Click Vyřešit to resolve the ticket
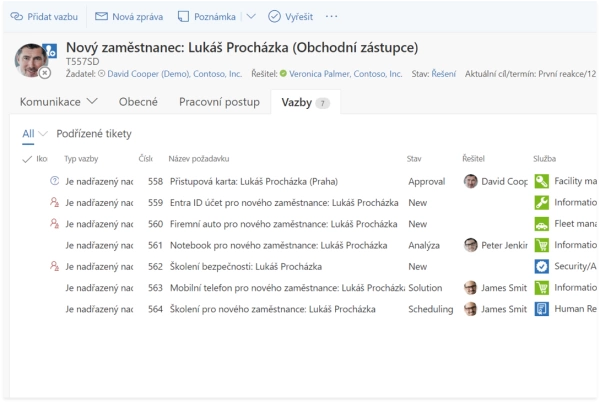 click(290, 16)
